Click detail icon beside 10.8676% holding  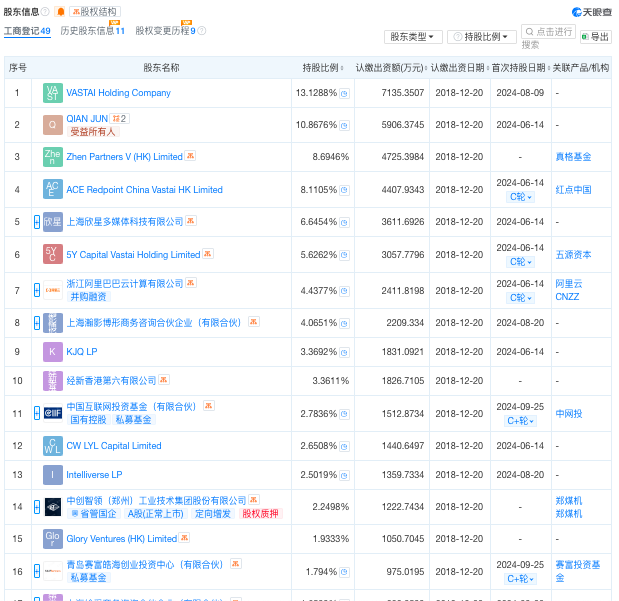coord(344,126)
